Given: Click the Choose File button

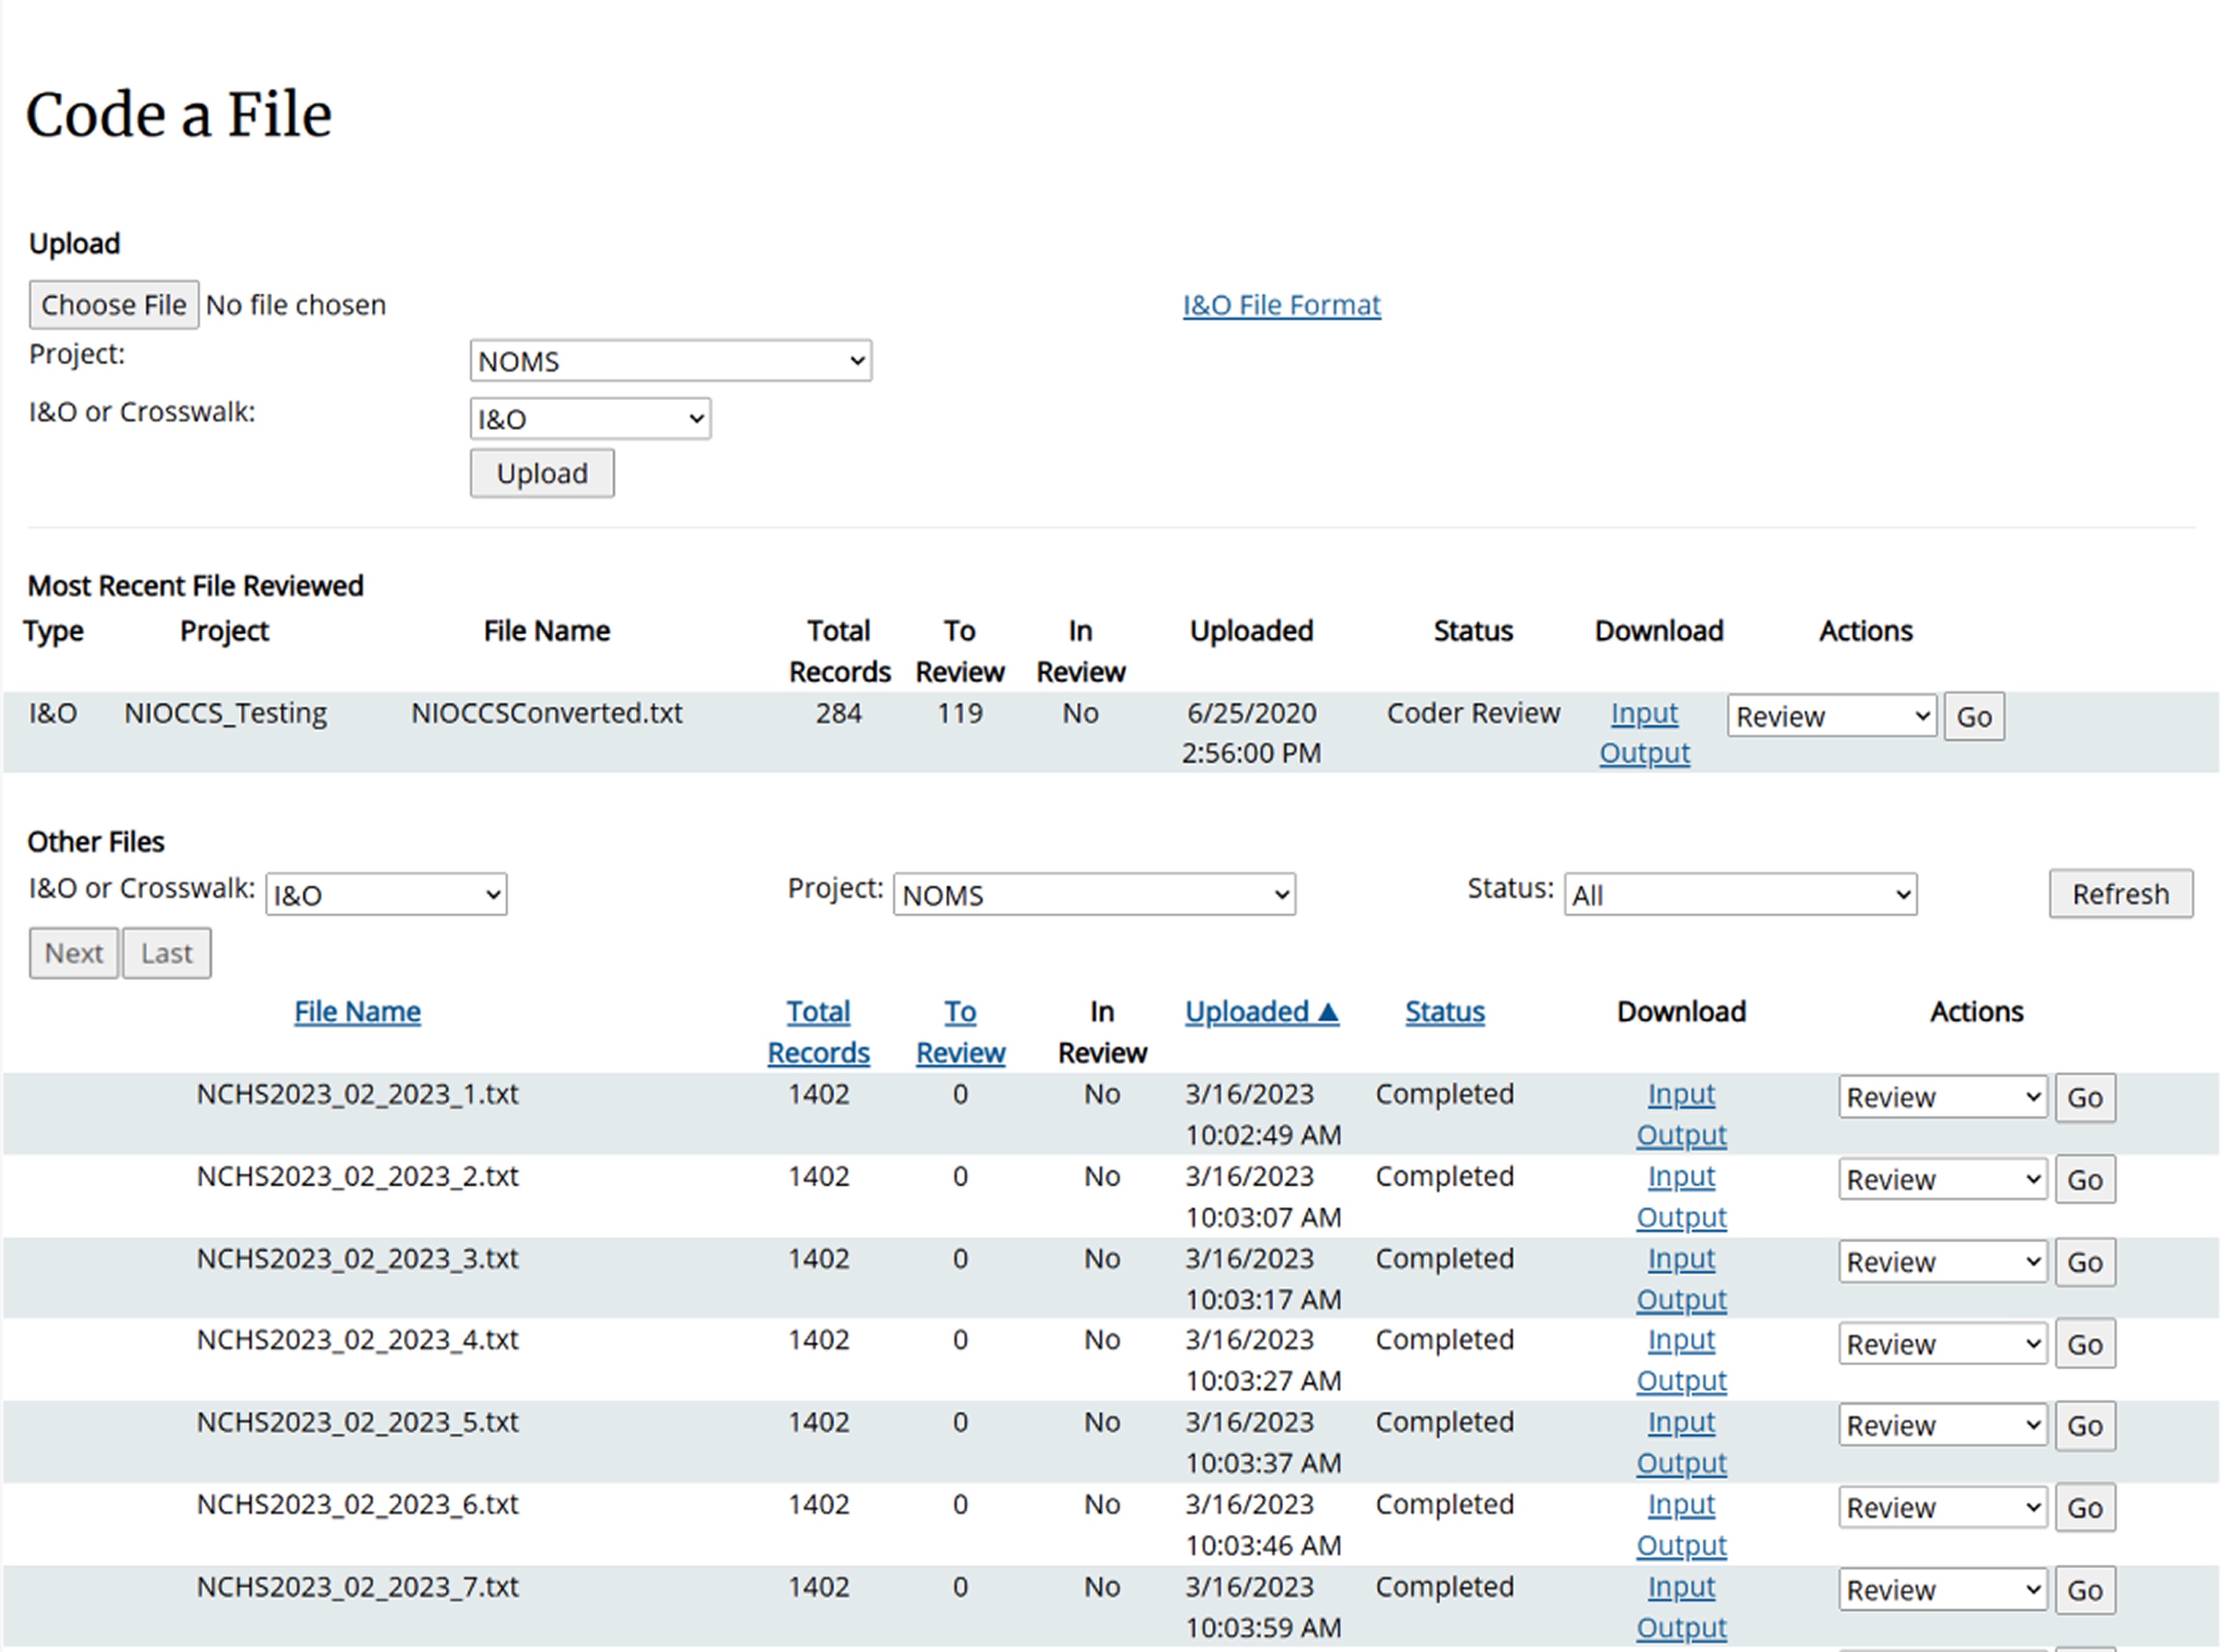Looking at the screenshot, I should pos(113,305).
